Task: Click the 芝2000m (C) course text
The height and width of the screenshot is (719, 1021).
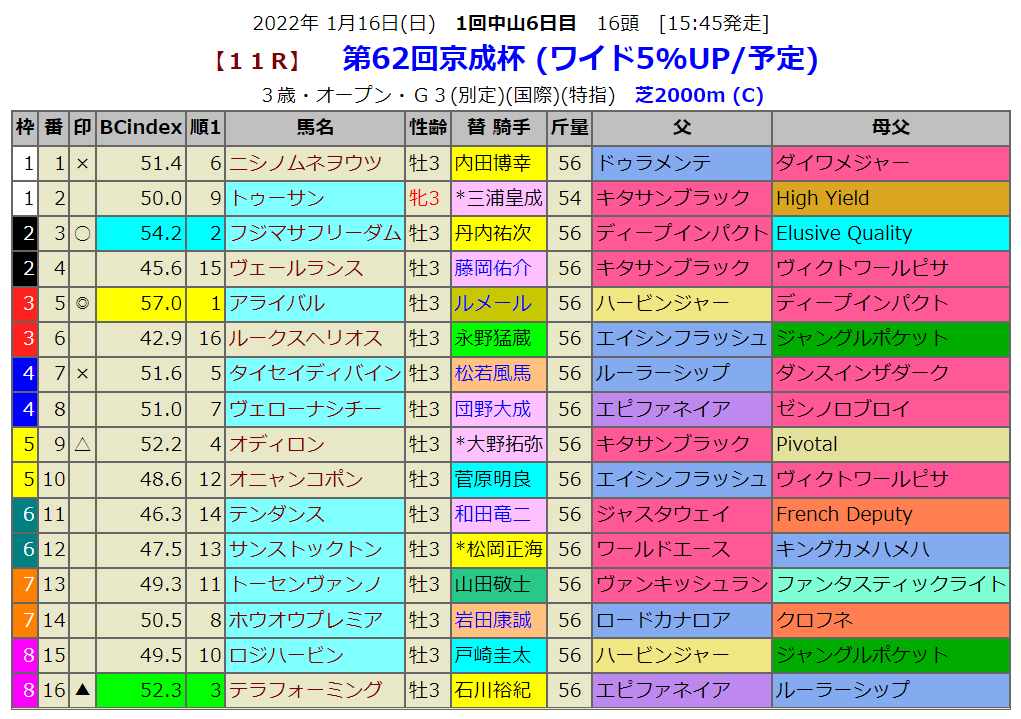Action: coord(700,96)
